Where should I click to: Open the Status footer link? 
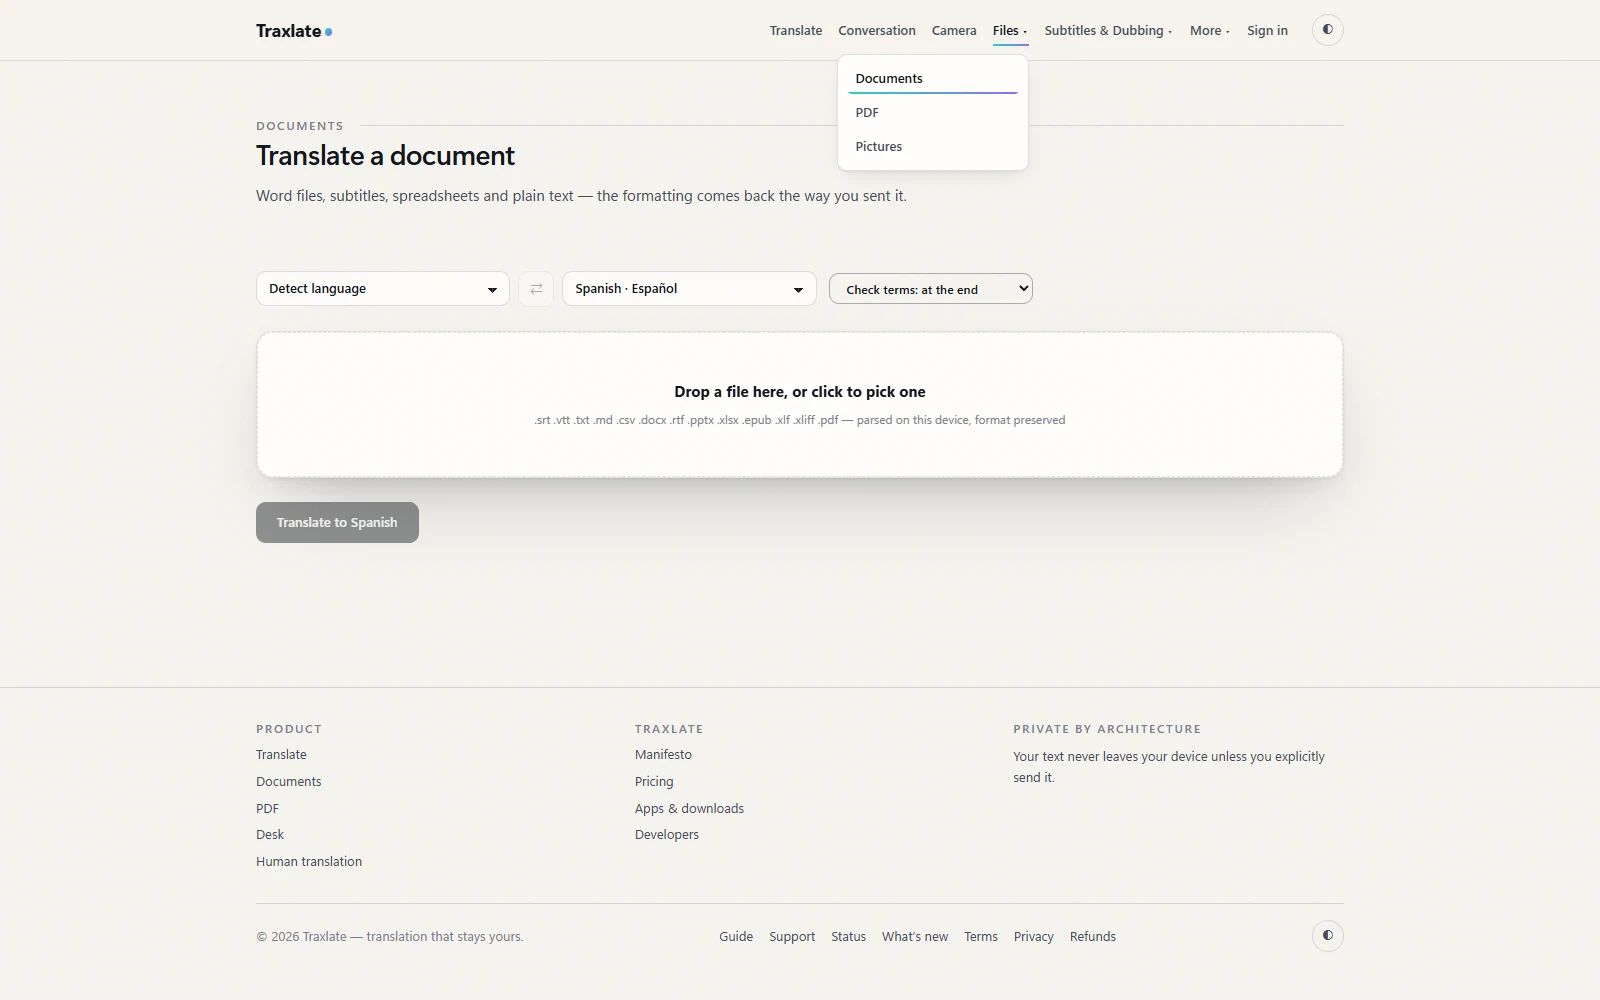coord(848,937)
